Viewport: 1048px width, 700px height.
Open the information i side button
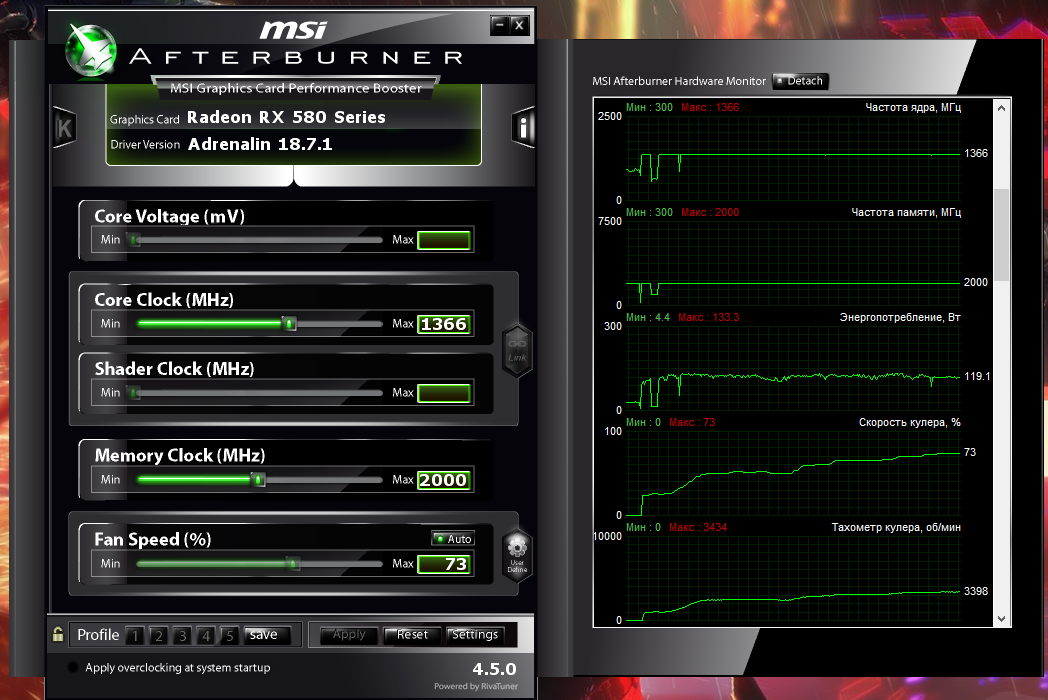click(523, 127)
